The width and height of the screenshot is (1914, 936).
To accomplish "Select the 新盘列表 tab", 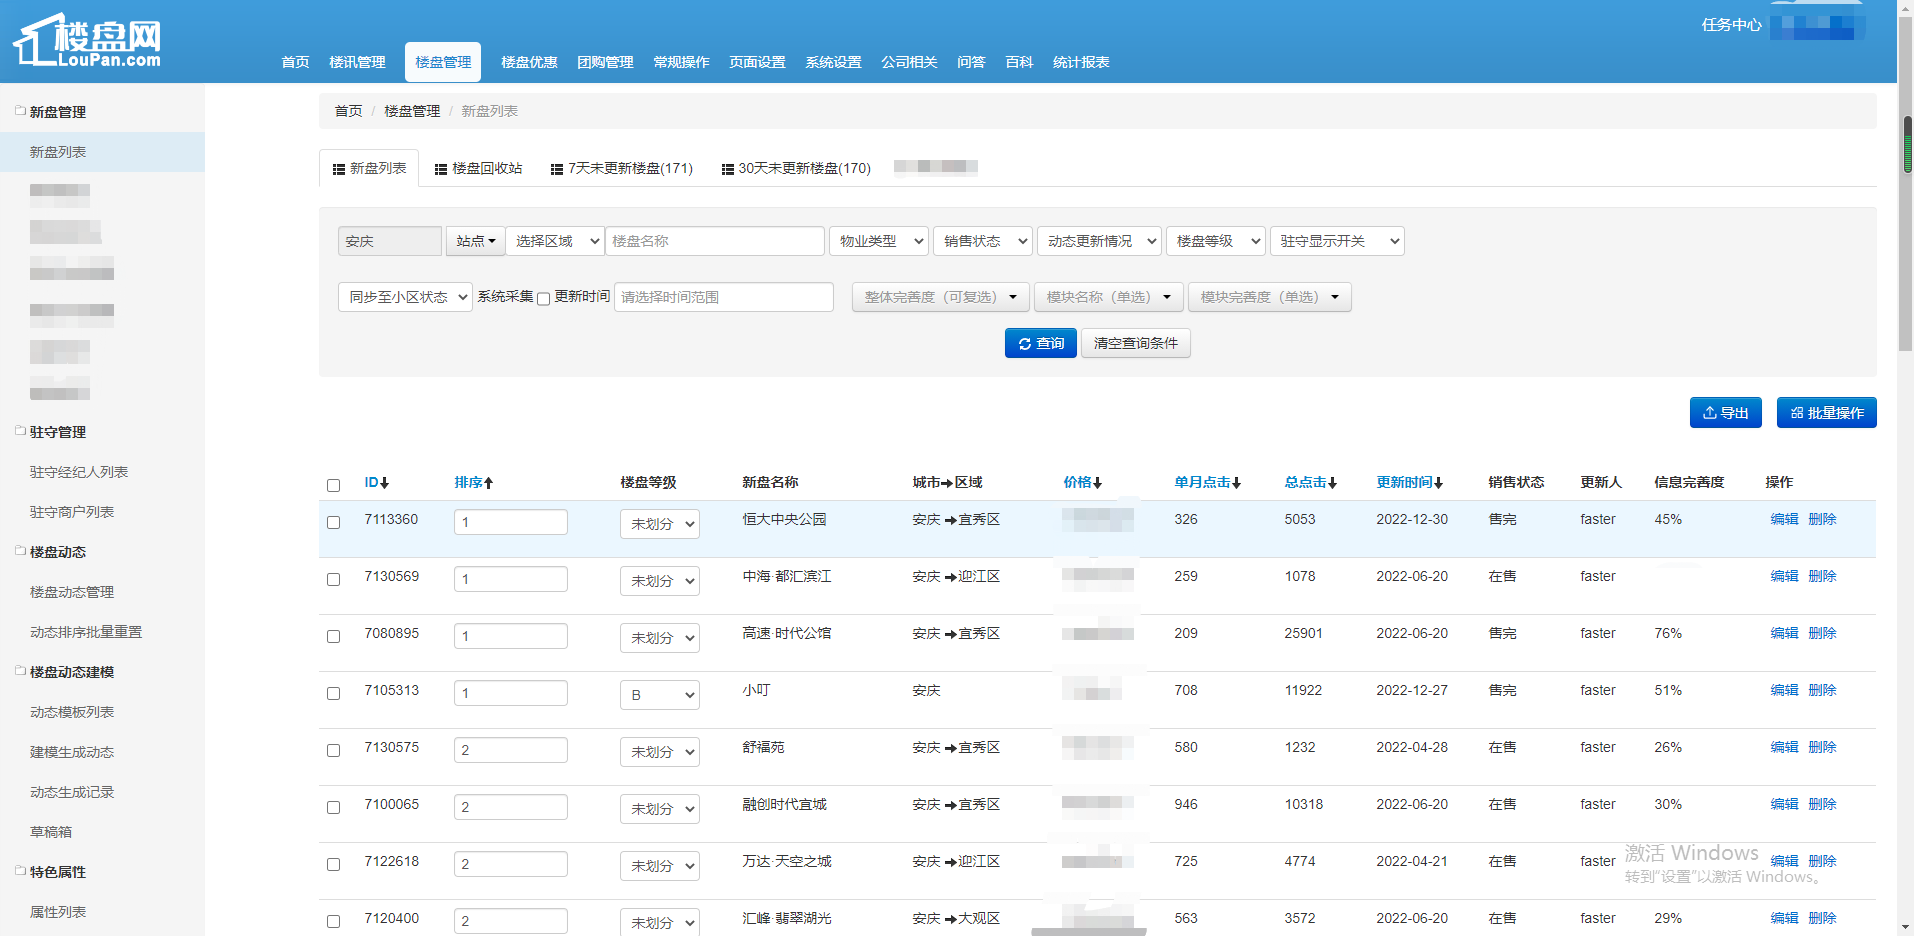I will 369,168.
